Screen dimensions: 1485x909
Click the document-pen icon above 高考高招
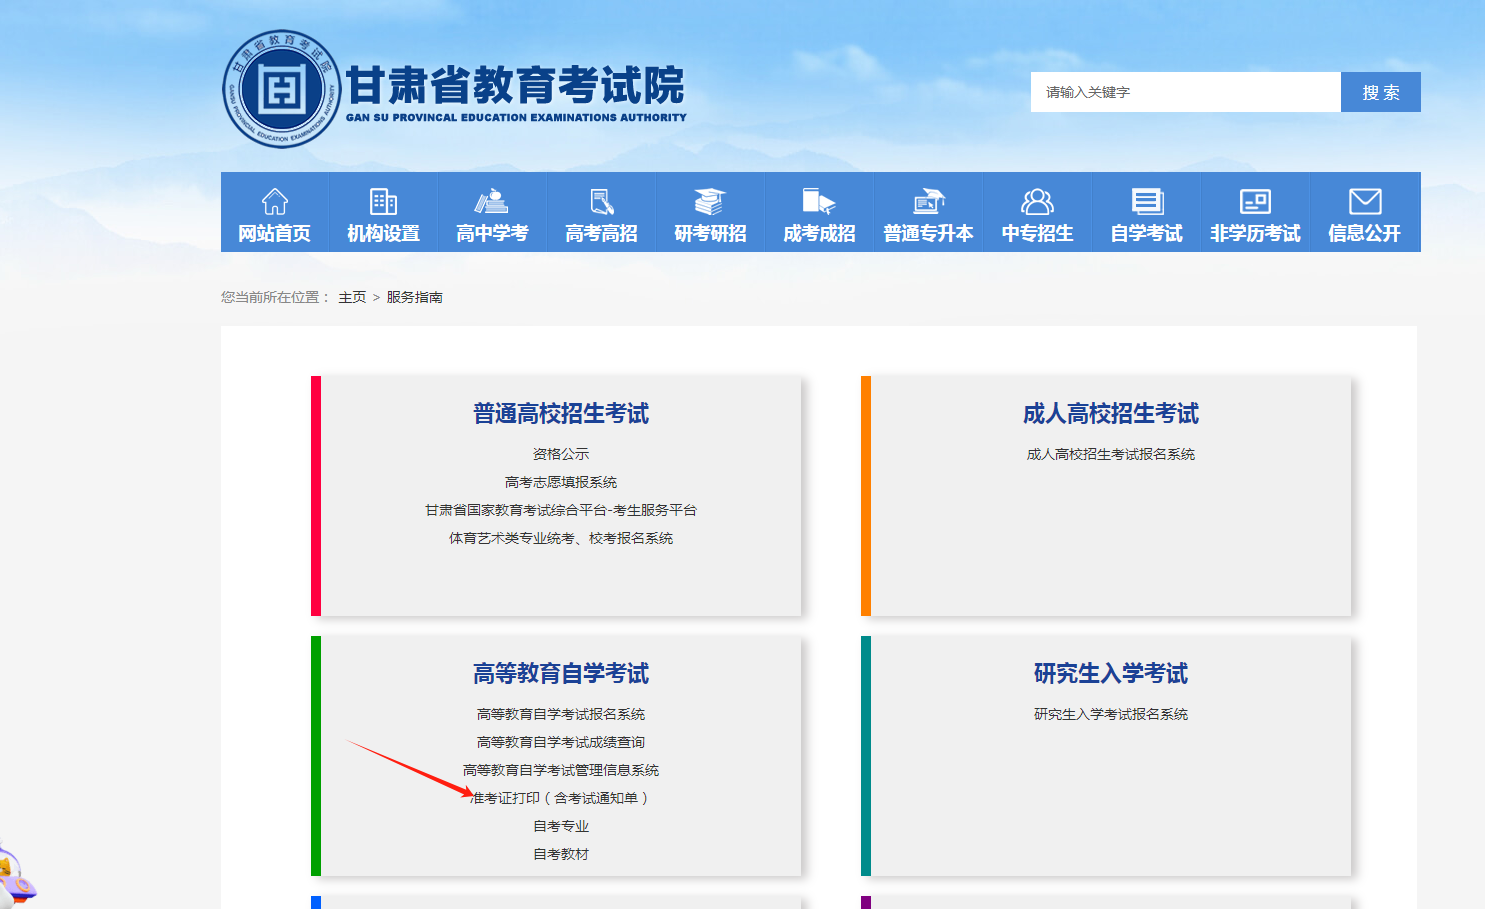click(601, 201)
